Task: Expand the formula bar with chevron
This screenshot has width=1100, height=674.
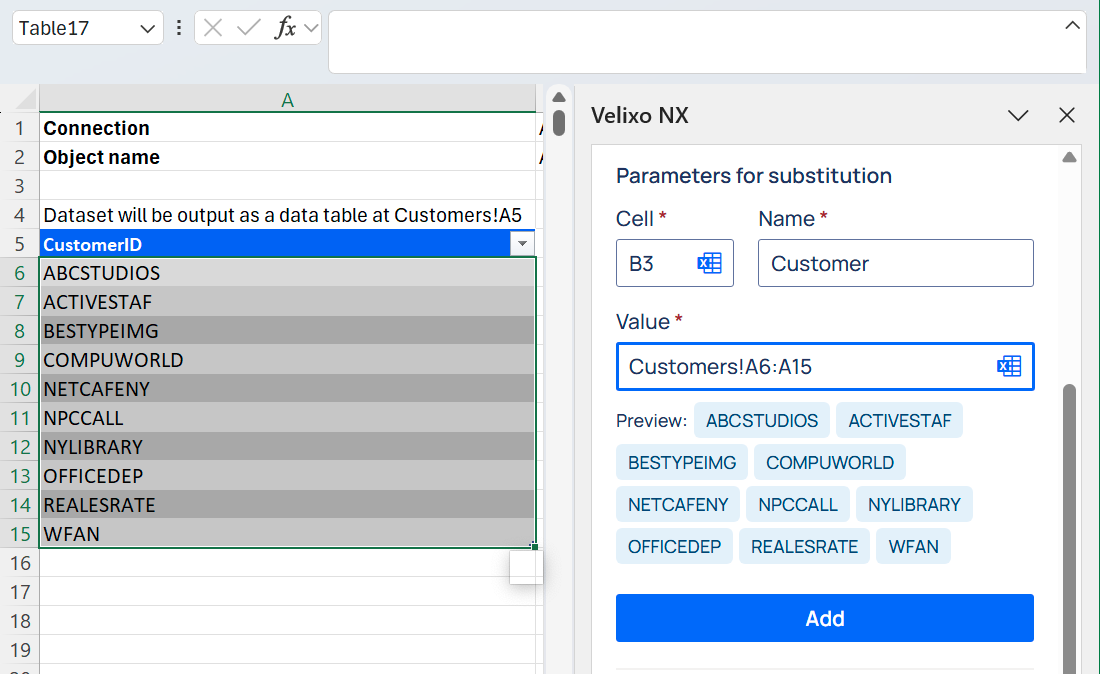Action: coord(1073,26)
